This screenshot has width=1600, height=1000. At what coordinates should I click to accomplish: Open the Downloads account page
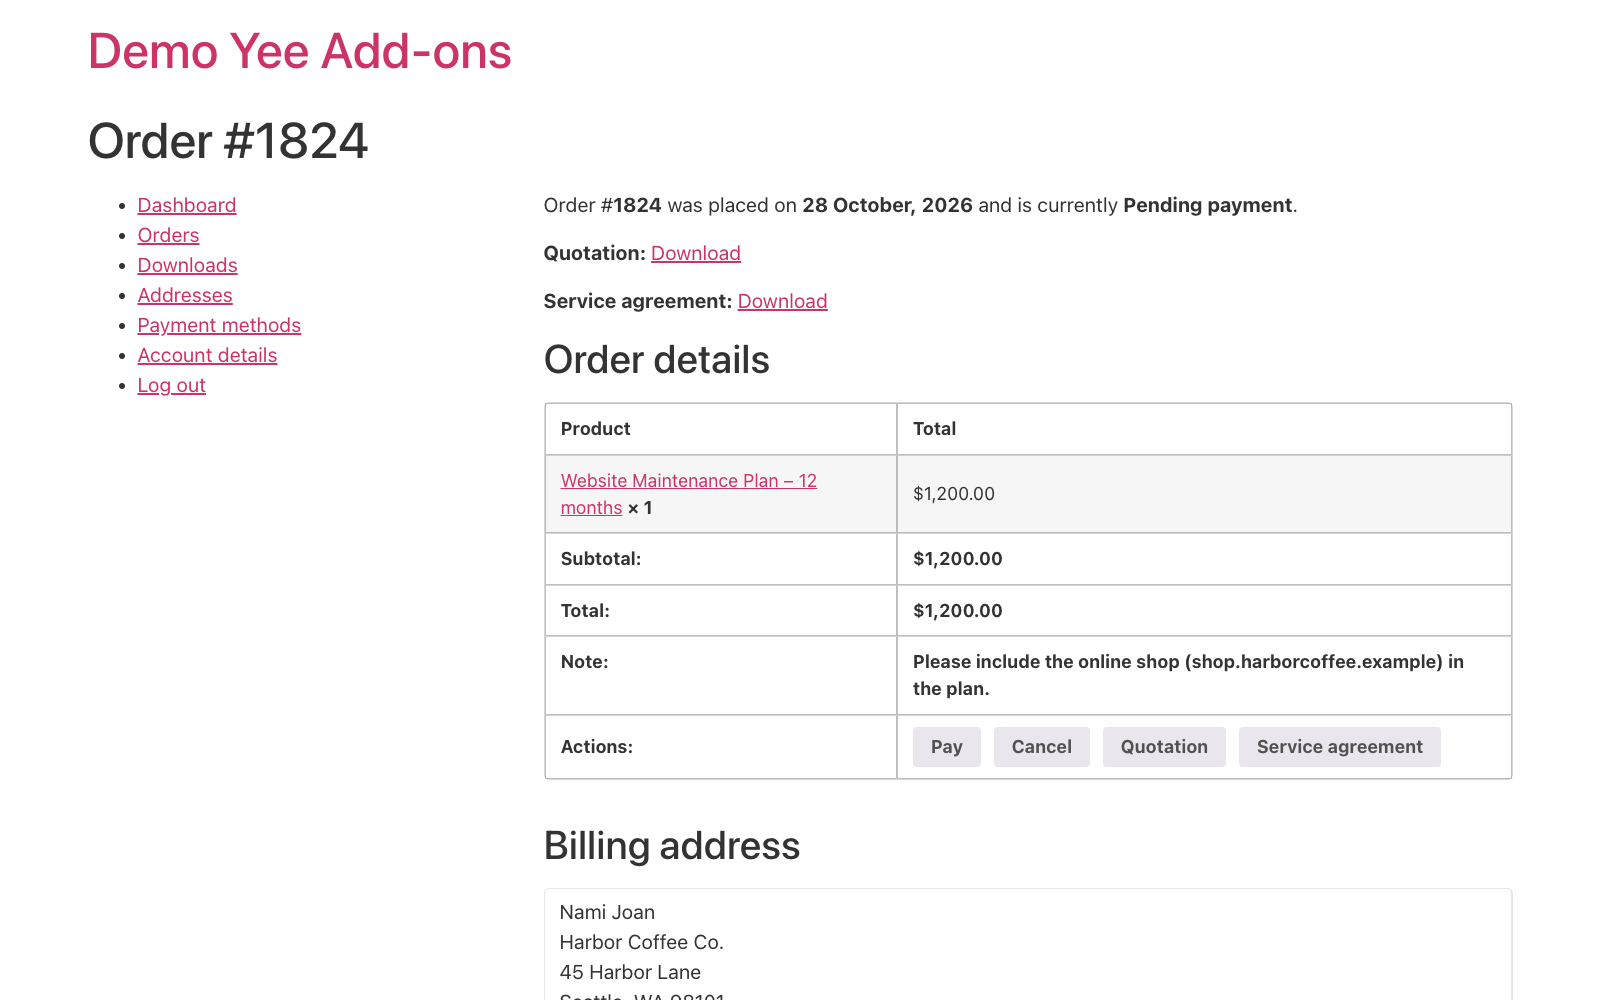187,265
